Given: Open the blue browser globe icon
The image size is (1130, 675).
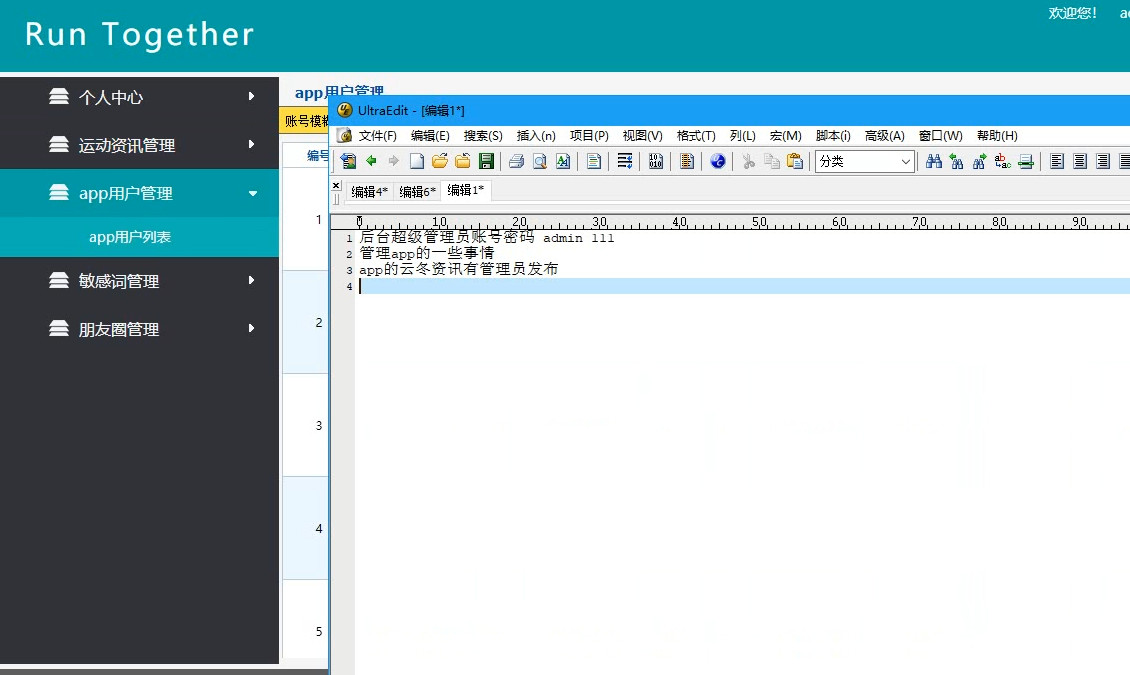Looking at the screenshot, I should pos(718,161).
